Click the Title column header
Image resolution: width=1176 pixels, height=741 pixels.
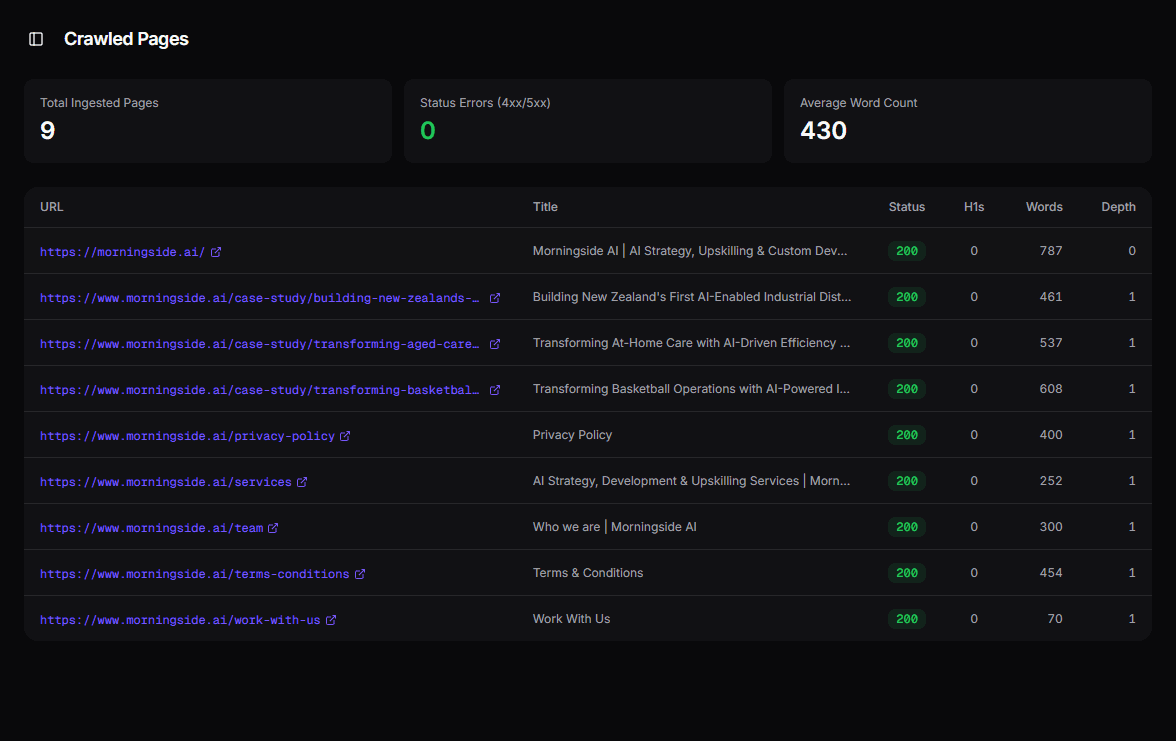[x=545, y=207]
